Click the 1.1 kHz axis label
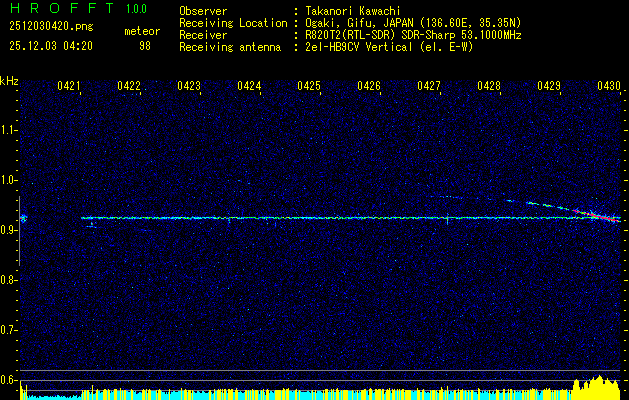This screenshot has width=629, height=400. (8, 130)
